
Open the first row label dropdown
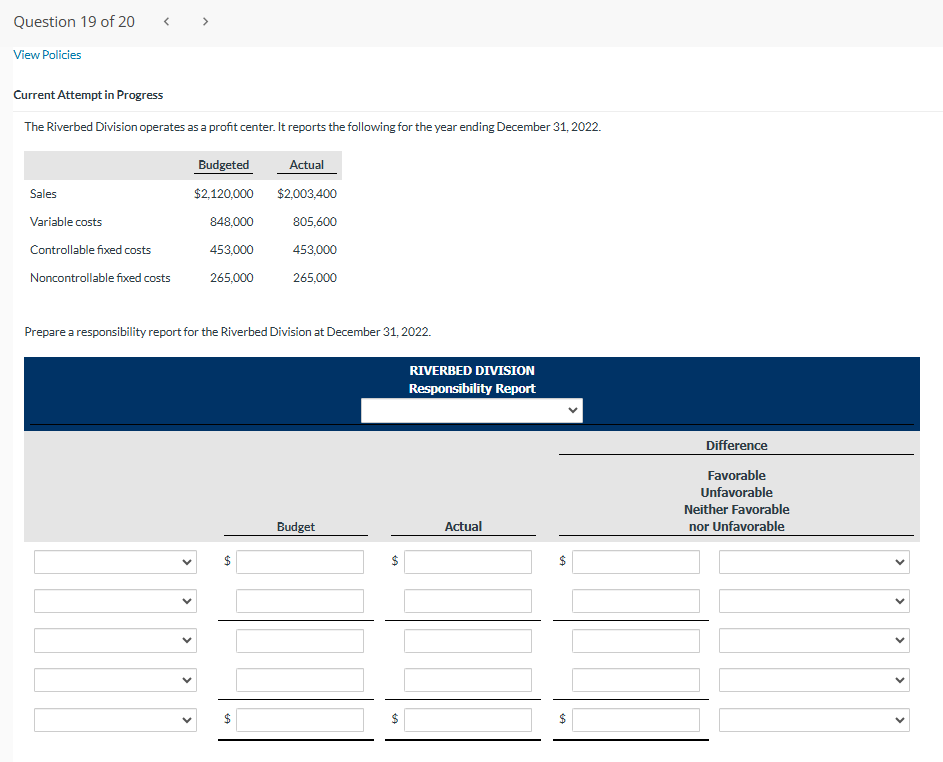[114, 561]
